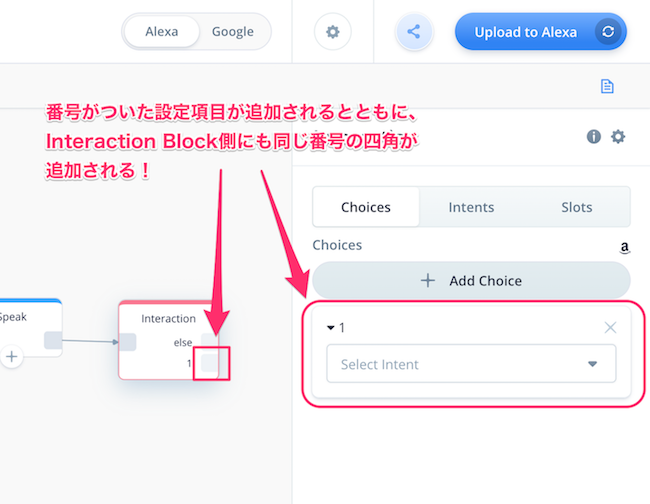Viewport: 650px width, 504px height.
Task: Click the Amazon logo icon beside Choices
Action: [x=624, y=247]
